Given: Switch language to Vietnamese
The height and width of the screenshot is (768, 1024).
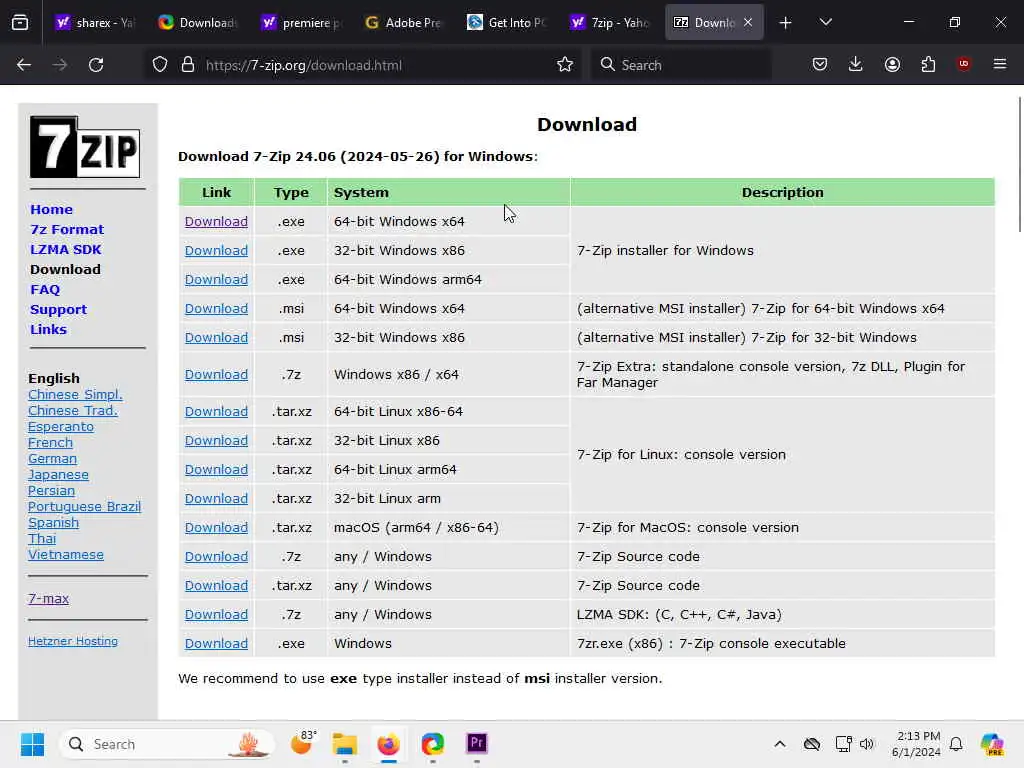Looking at the screenshot, I should click(66, 554).
